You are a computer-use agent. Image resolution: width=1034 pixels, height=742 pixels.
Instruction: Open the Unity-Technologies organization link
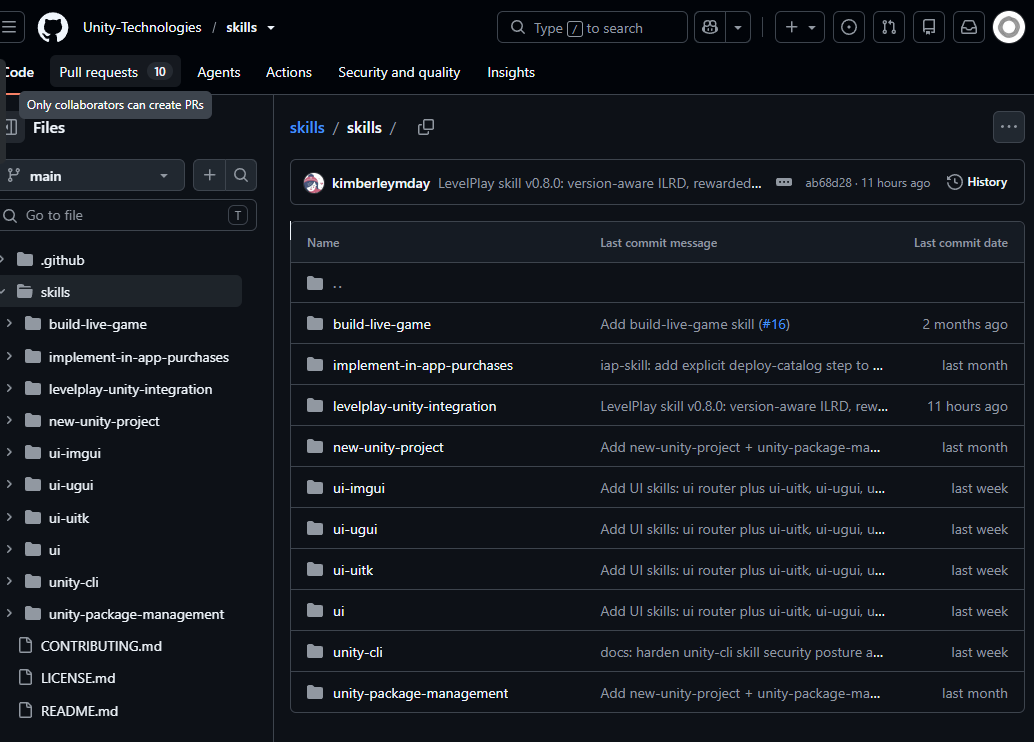[x=142, y=28]
